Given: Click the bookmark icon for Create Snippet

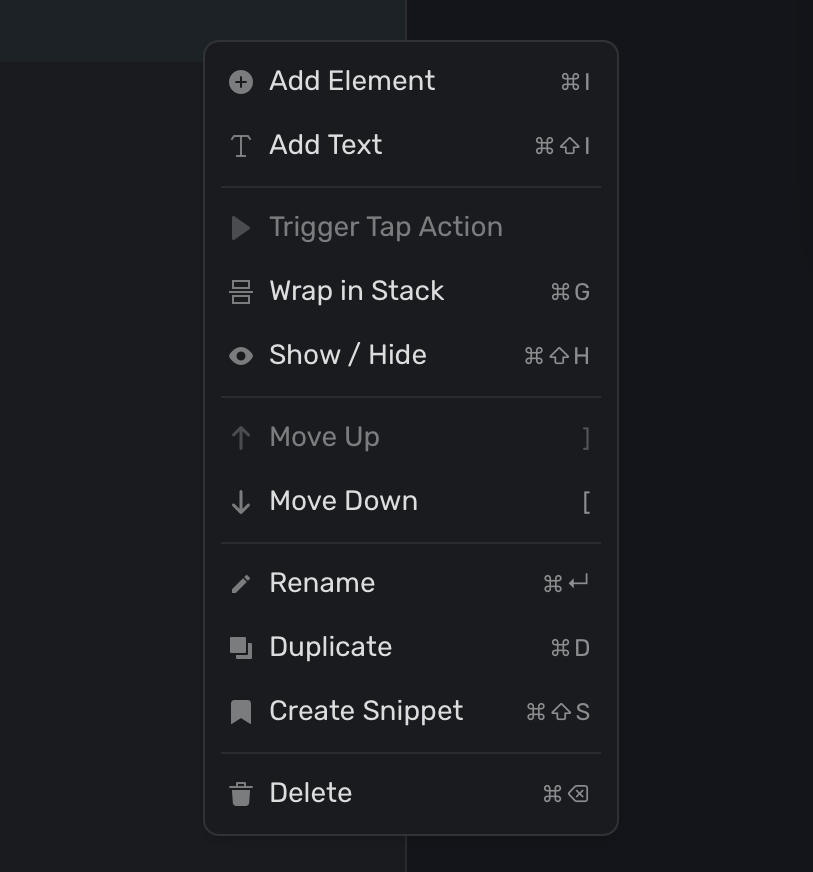Looking at the screenshot, I should pos(241,712).
